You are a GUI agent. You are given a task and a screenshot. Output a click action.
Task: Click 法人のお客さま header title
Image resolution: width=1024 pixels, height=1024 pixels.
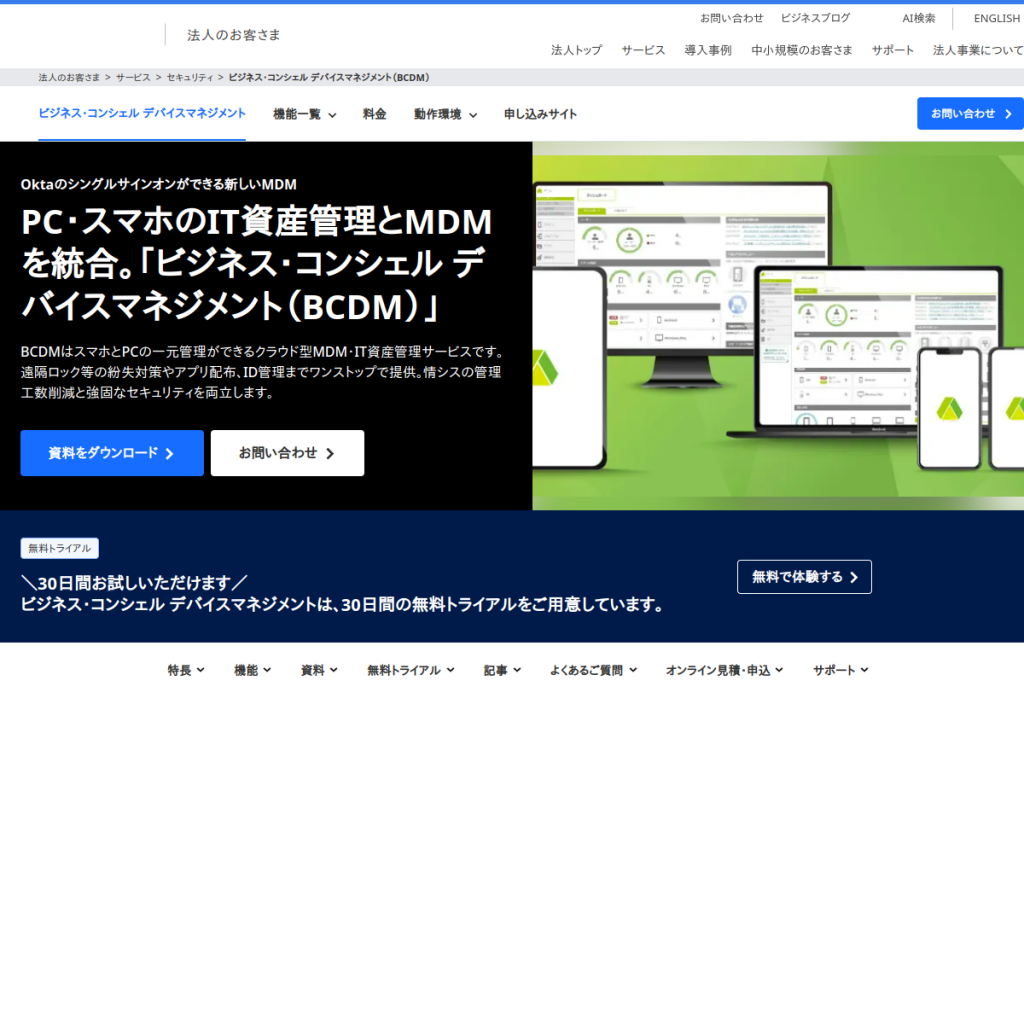(233, 35)
